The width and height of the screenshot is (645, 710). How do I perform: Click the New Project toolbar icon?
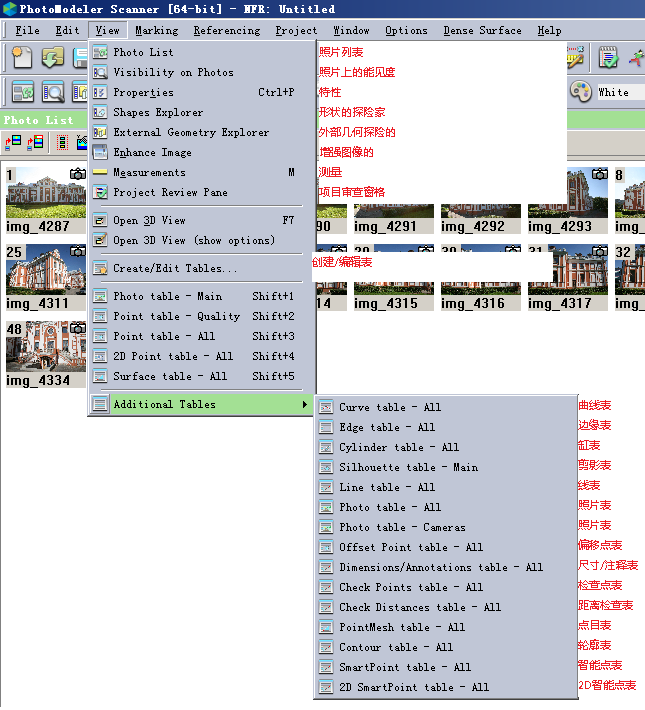[22, 58]
